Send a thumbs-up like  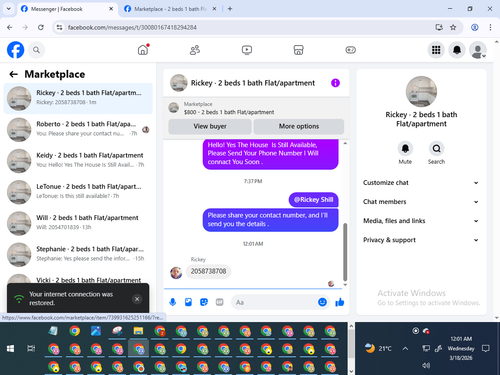pos(340,302)
